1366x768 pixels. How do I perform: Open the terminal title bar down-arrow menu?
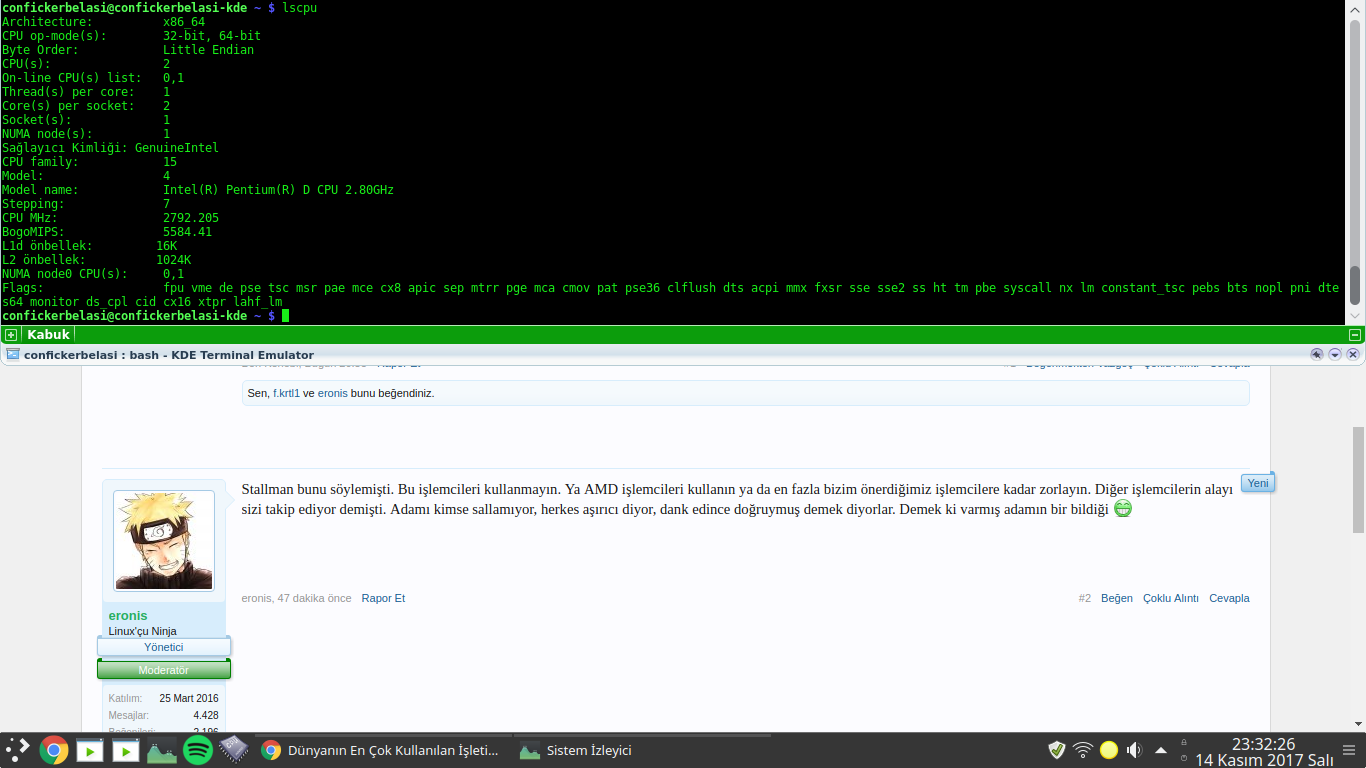1335,354
